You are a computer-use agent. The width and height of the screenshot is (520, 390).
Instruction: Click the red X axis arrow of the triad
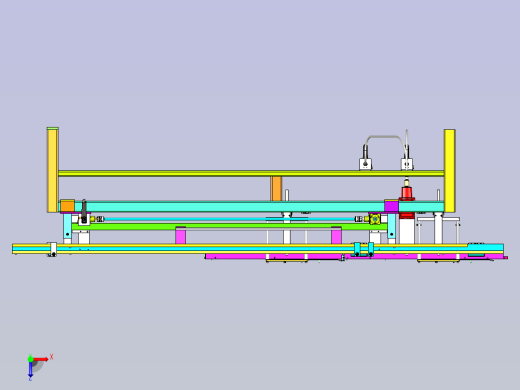coord(41,359)
